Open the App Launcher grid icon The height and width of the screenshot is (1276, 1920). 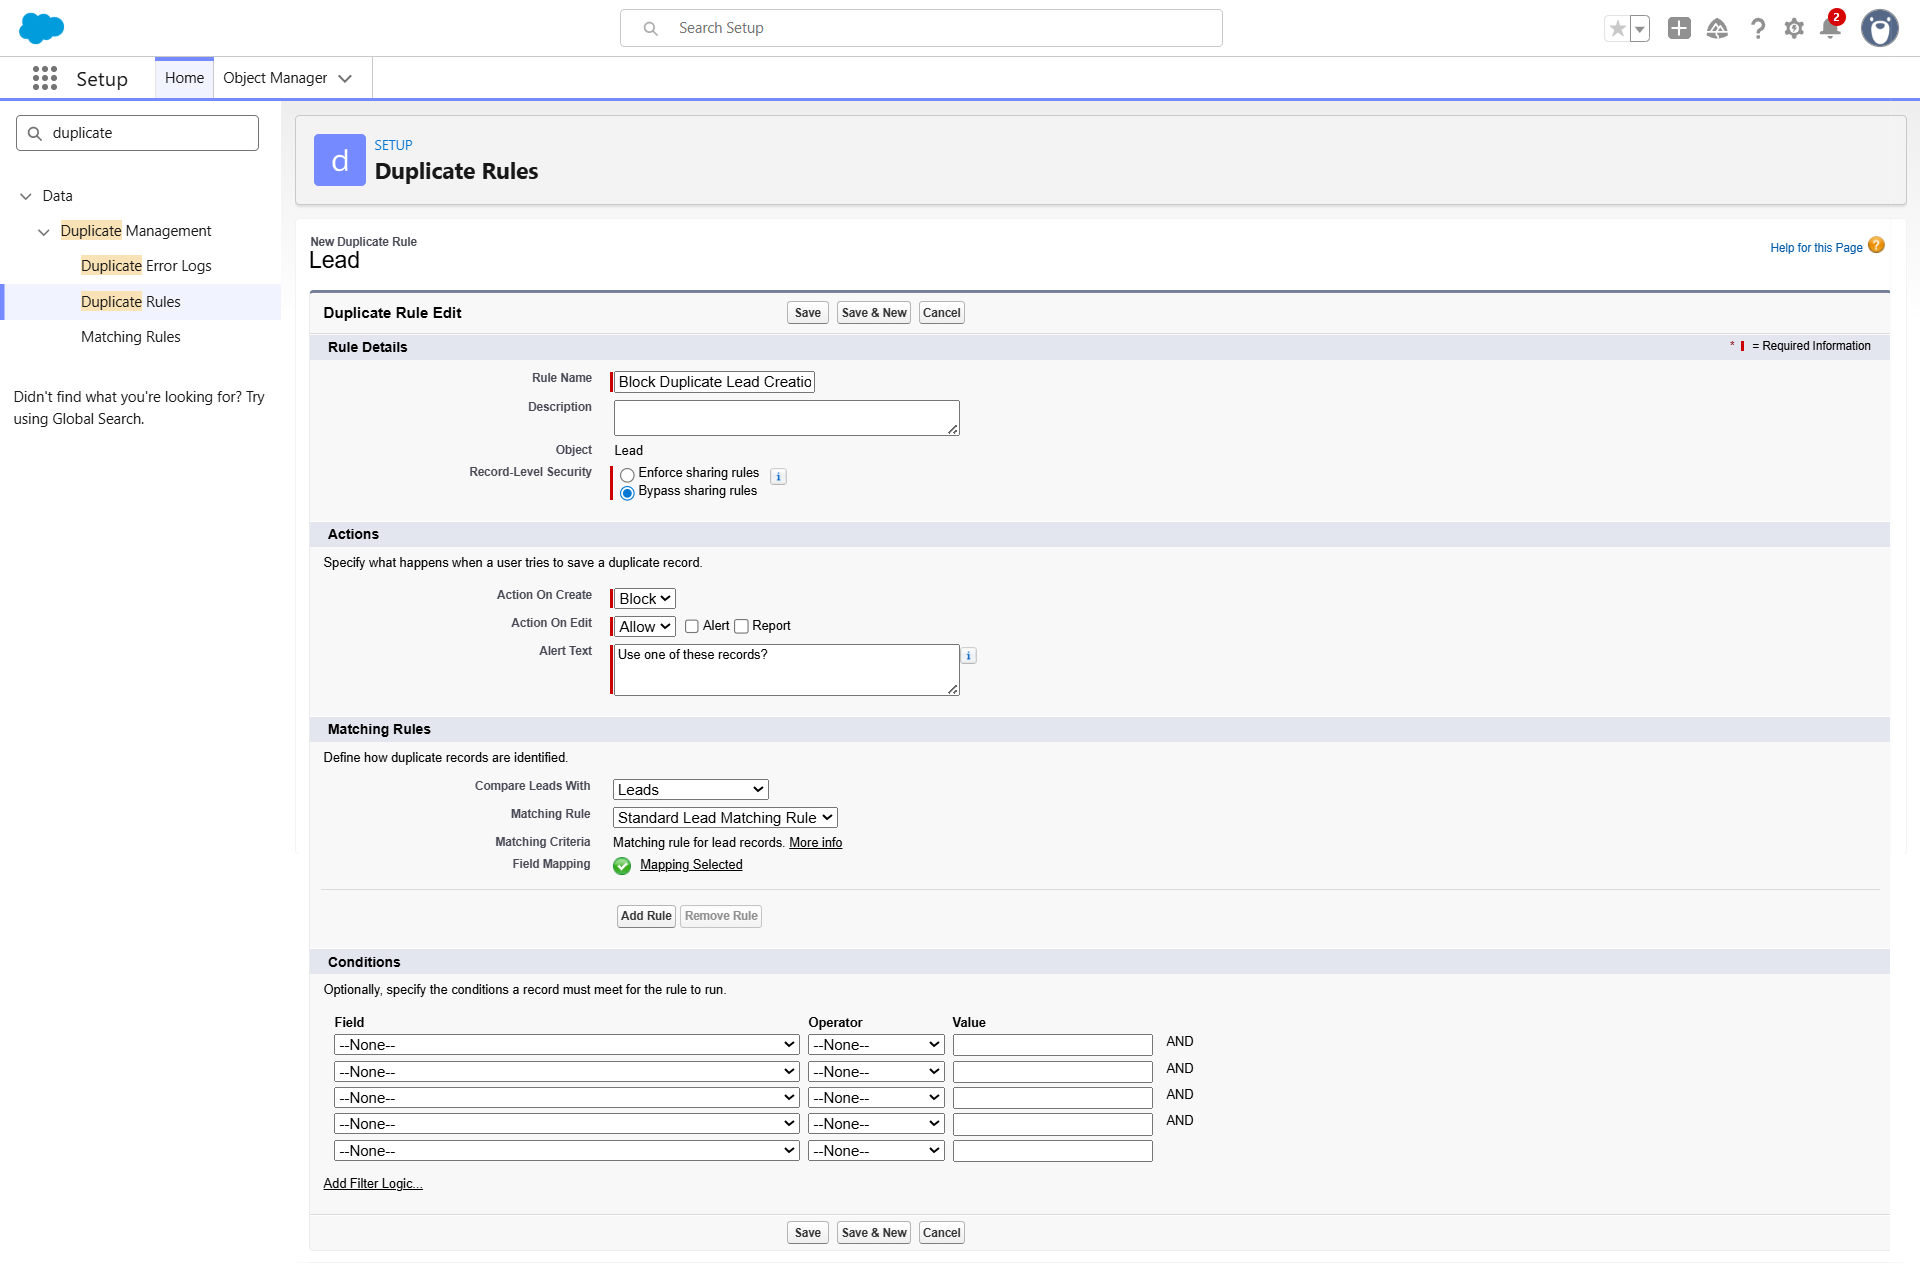point(45,78)
